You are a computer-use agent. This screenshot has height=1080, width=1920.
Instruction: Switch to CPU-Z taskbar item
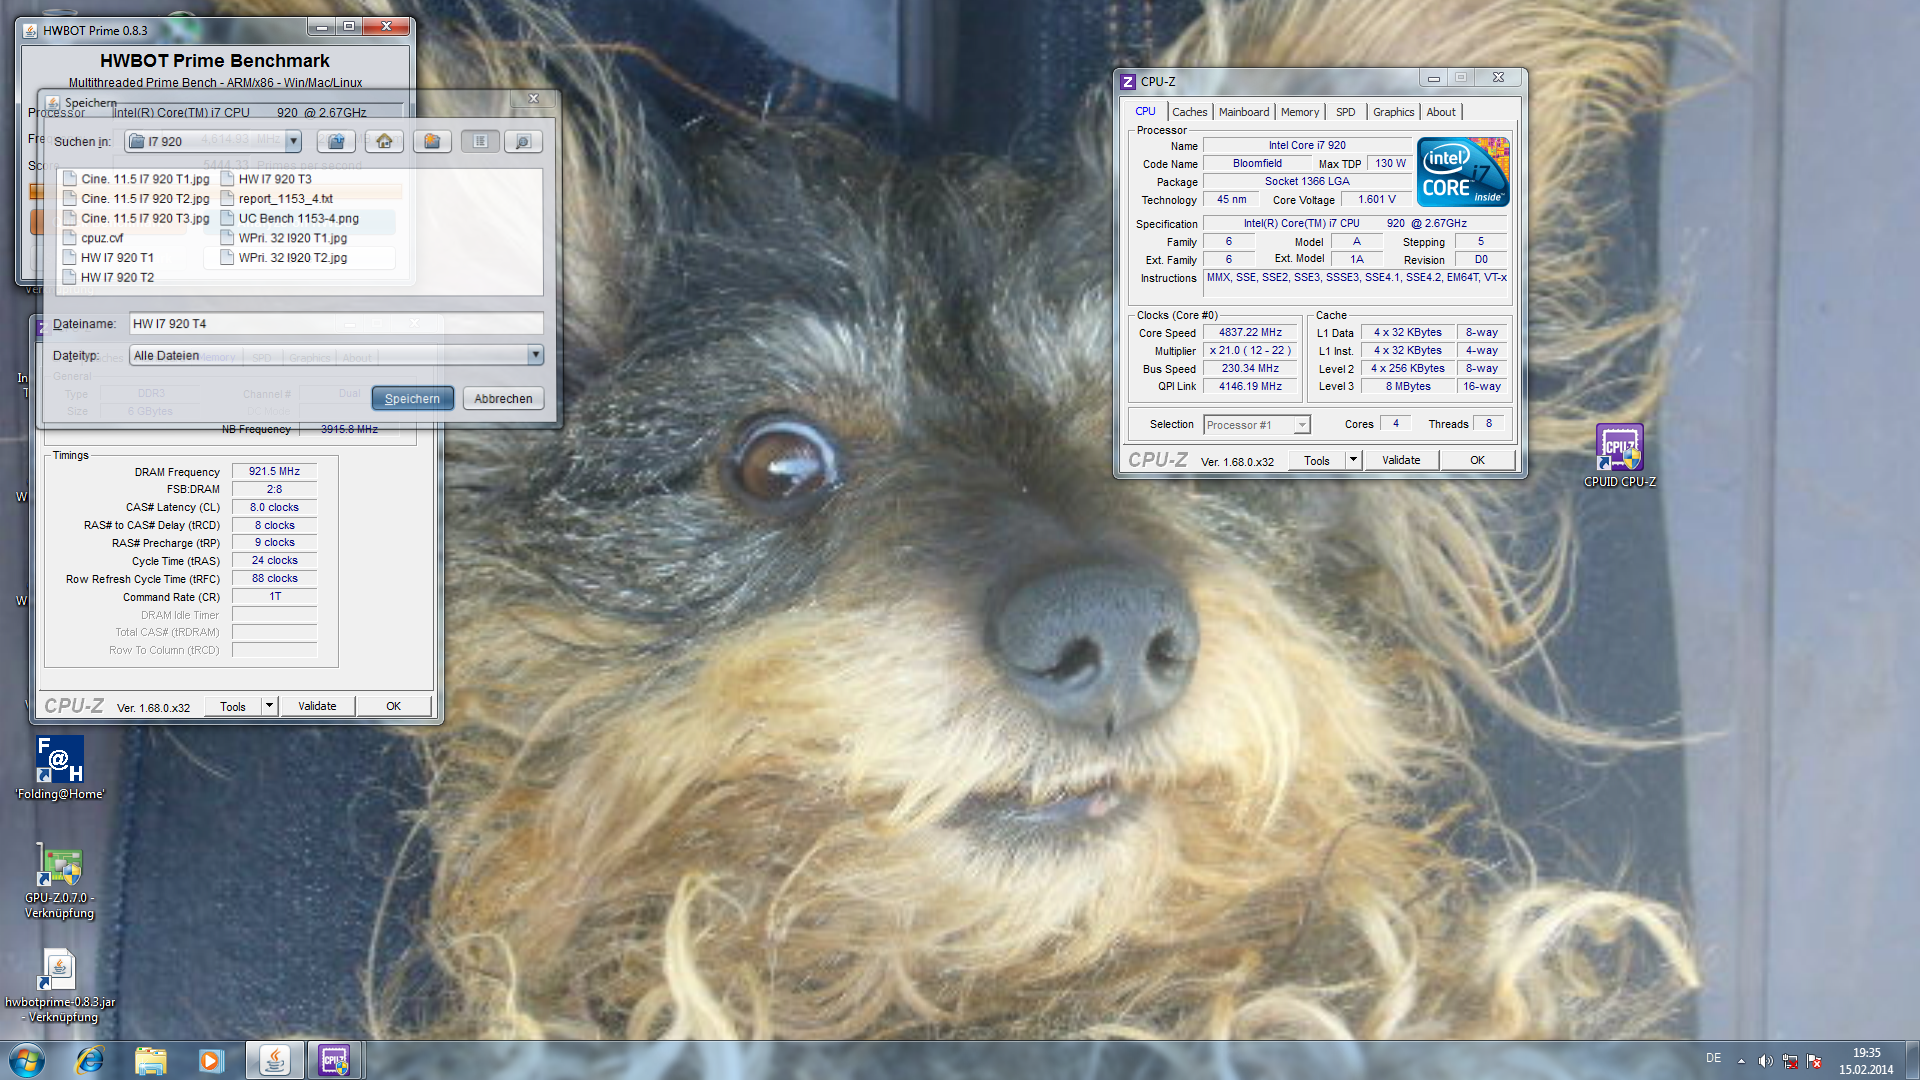click(x=334, y=1060)
